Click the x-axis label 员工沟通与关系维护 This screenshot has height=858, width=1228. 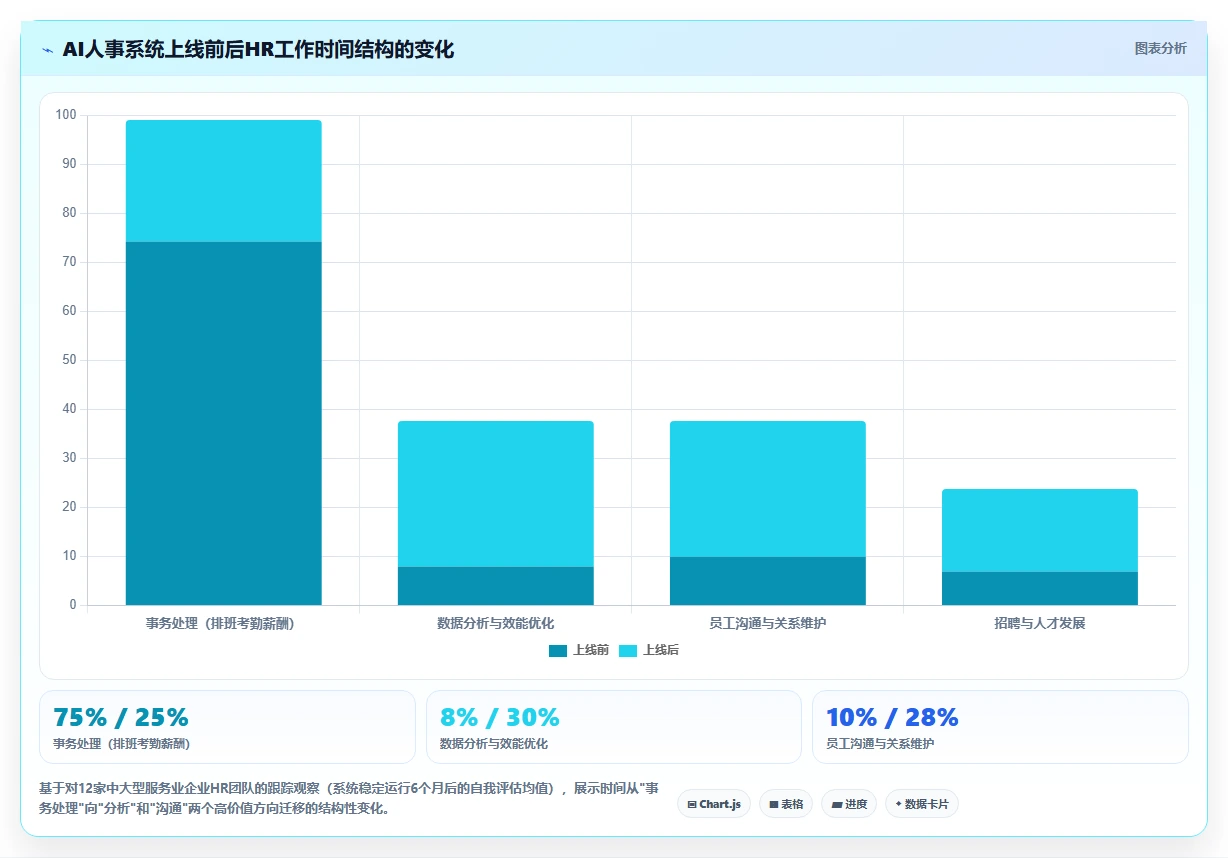[x=767, y=623]
